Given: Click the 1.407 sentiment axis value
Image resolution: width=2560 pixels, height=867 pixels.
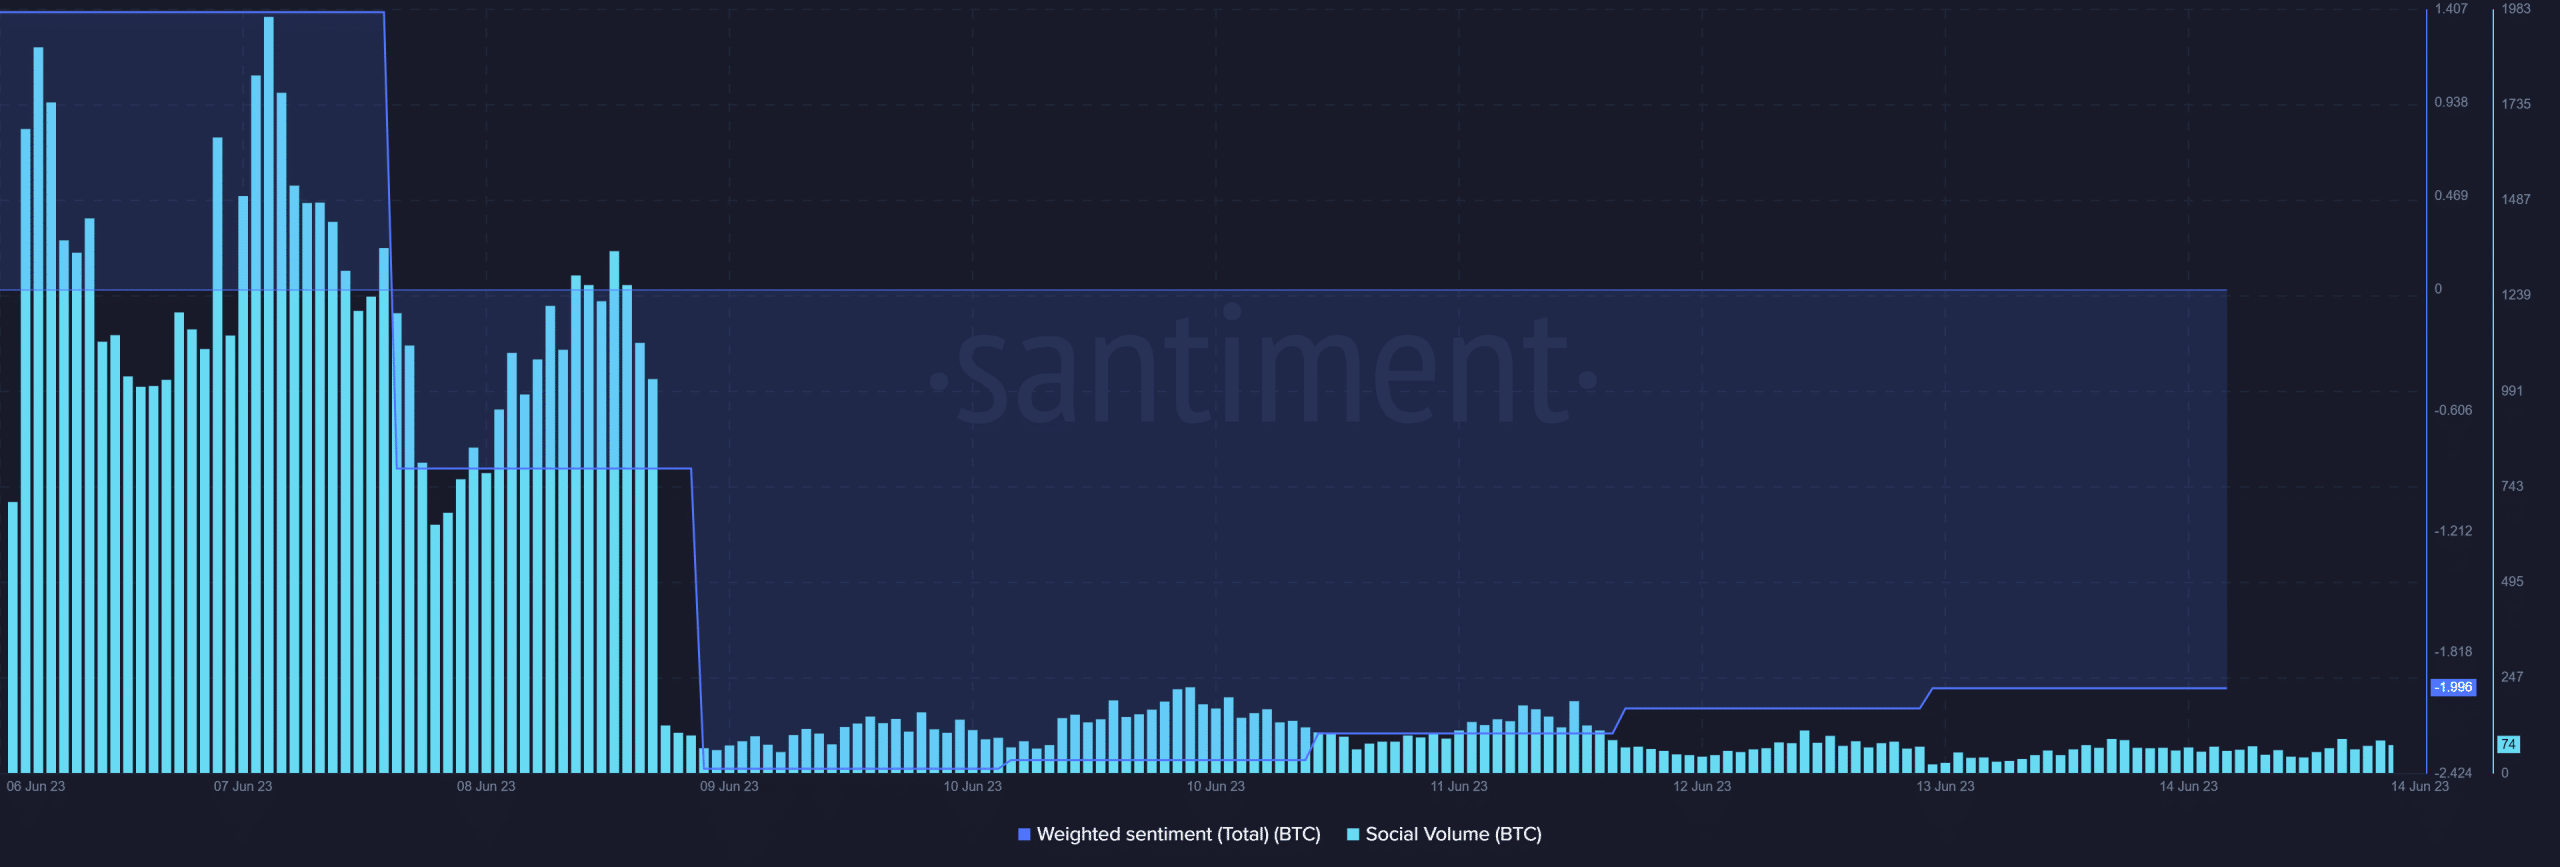Looking at the screenshot, I should pyautogui.click(x=2451, y=9).
